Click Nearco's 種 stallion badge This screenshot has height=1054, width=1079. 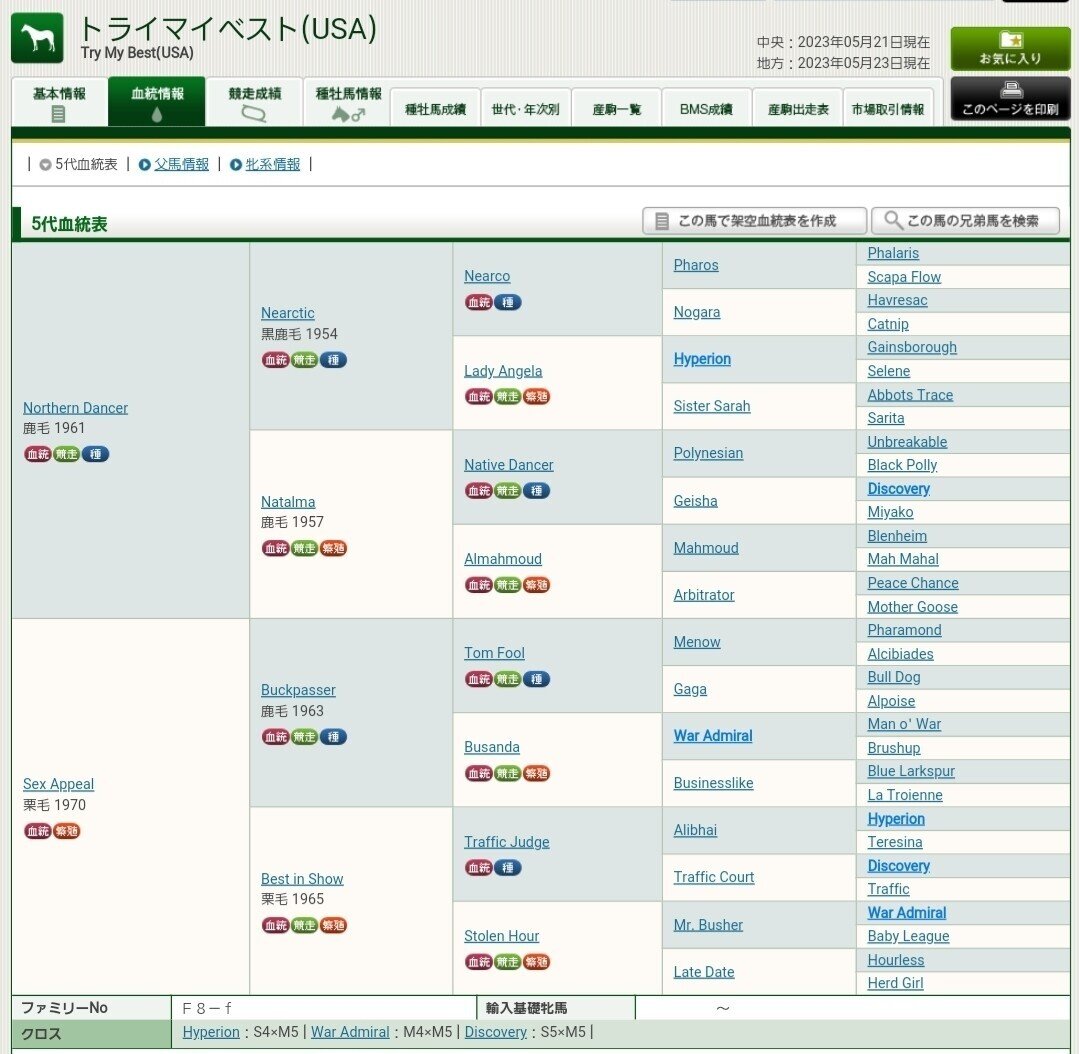click(x=507, y=302)
